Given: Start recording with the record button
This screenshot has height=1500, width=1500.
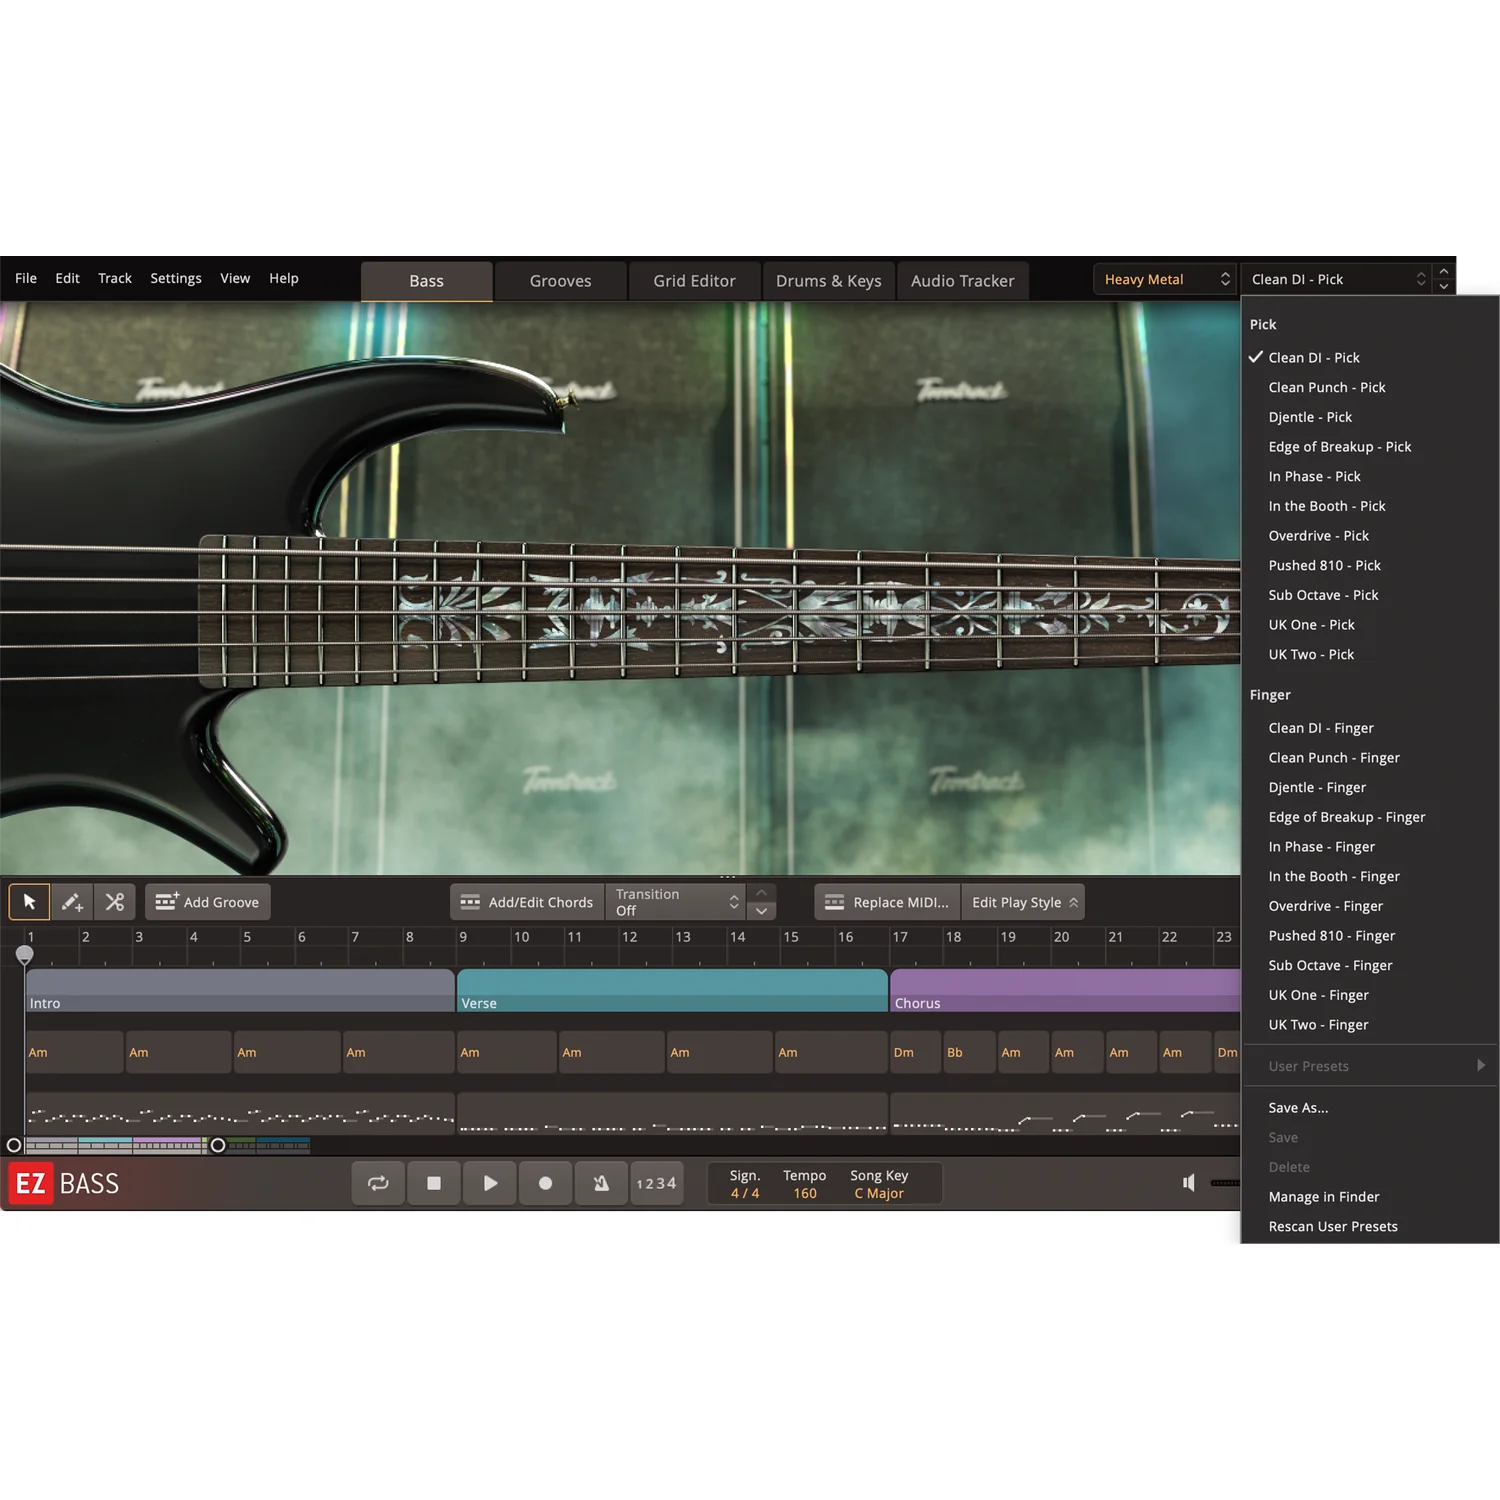Looking at the screenshot, I should [545, 1183].
